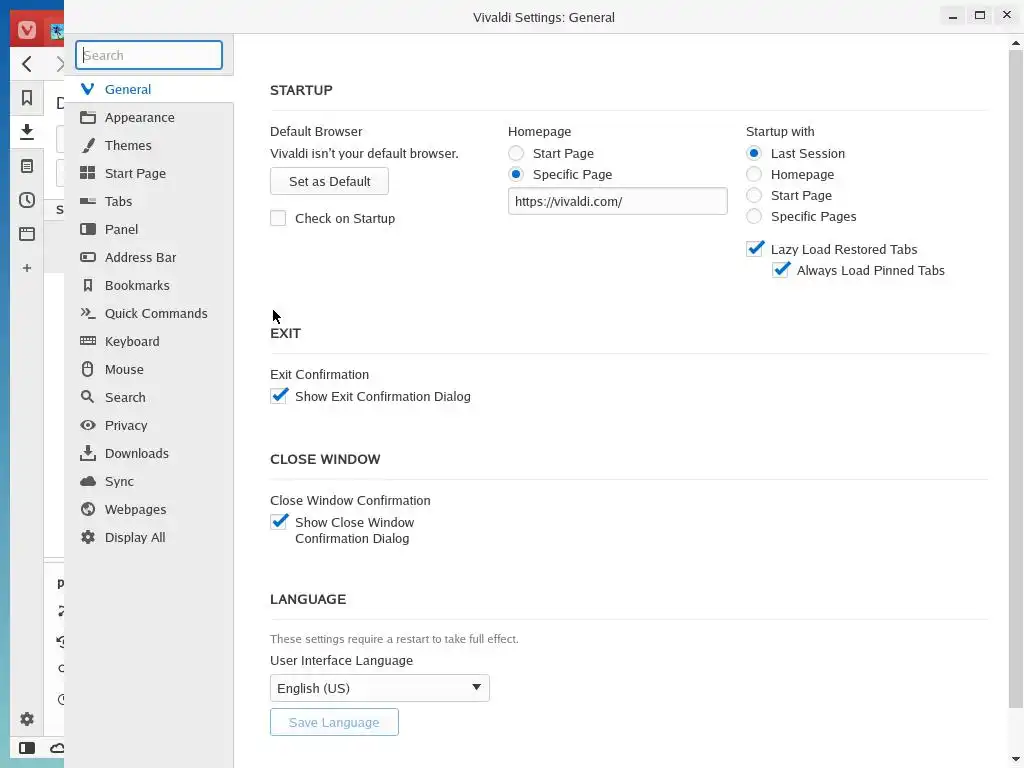The width and height of the screenshot is (1024, 768).
Task: Switch to the Appearance settings section
Action: pyautogui.click(x=139, y=117)
